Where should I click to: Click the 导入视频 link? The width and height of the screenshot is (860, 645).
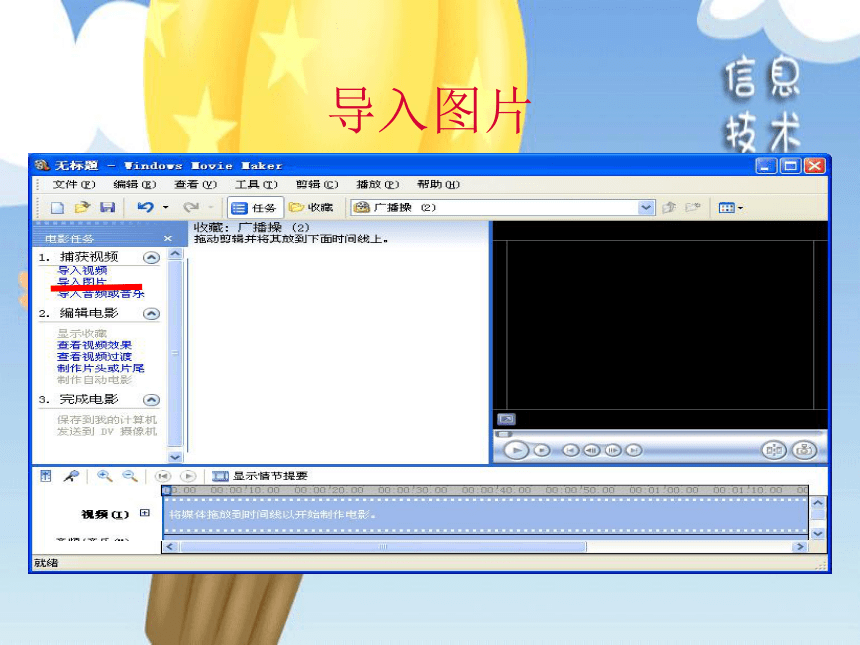click(82, 270)
